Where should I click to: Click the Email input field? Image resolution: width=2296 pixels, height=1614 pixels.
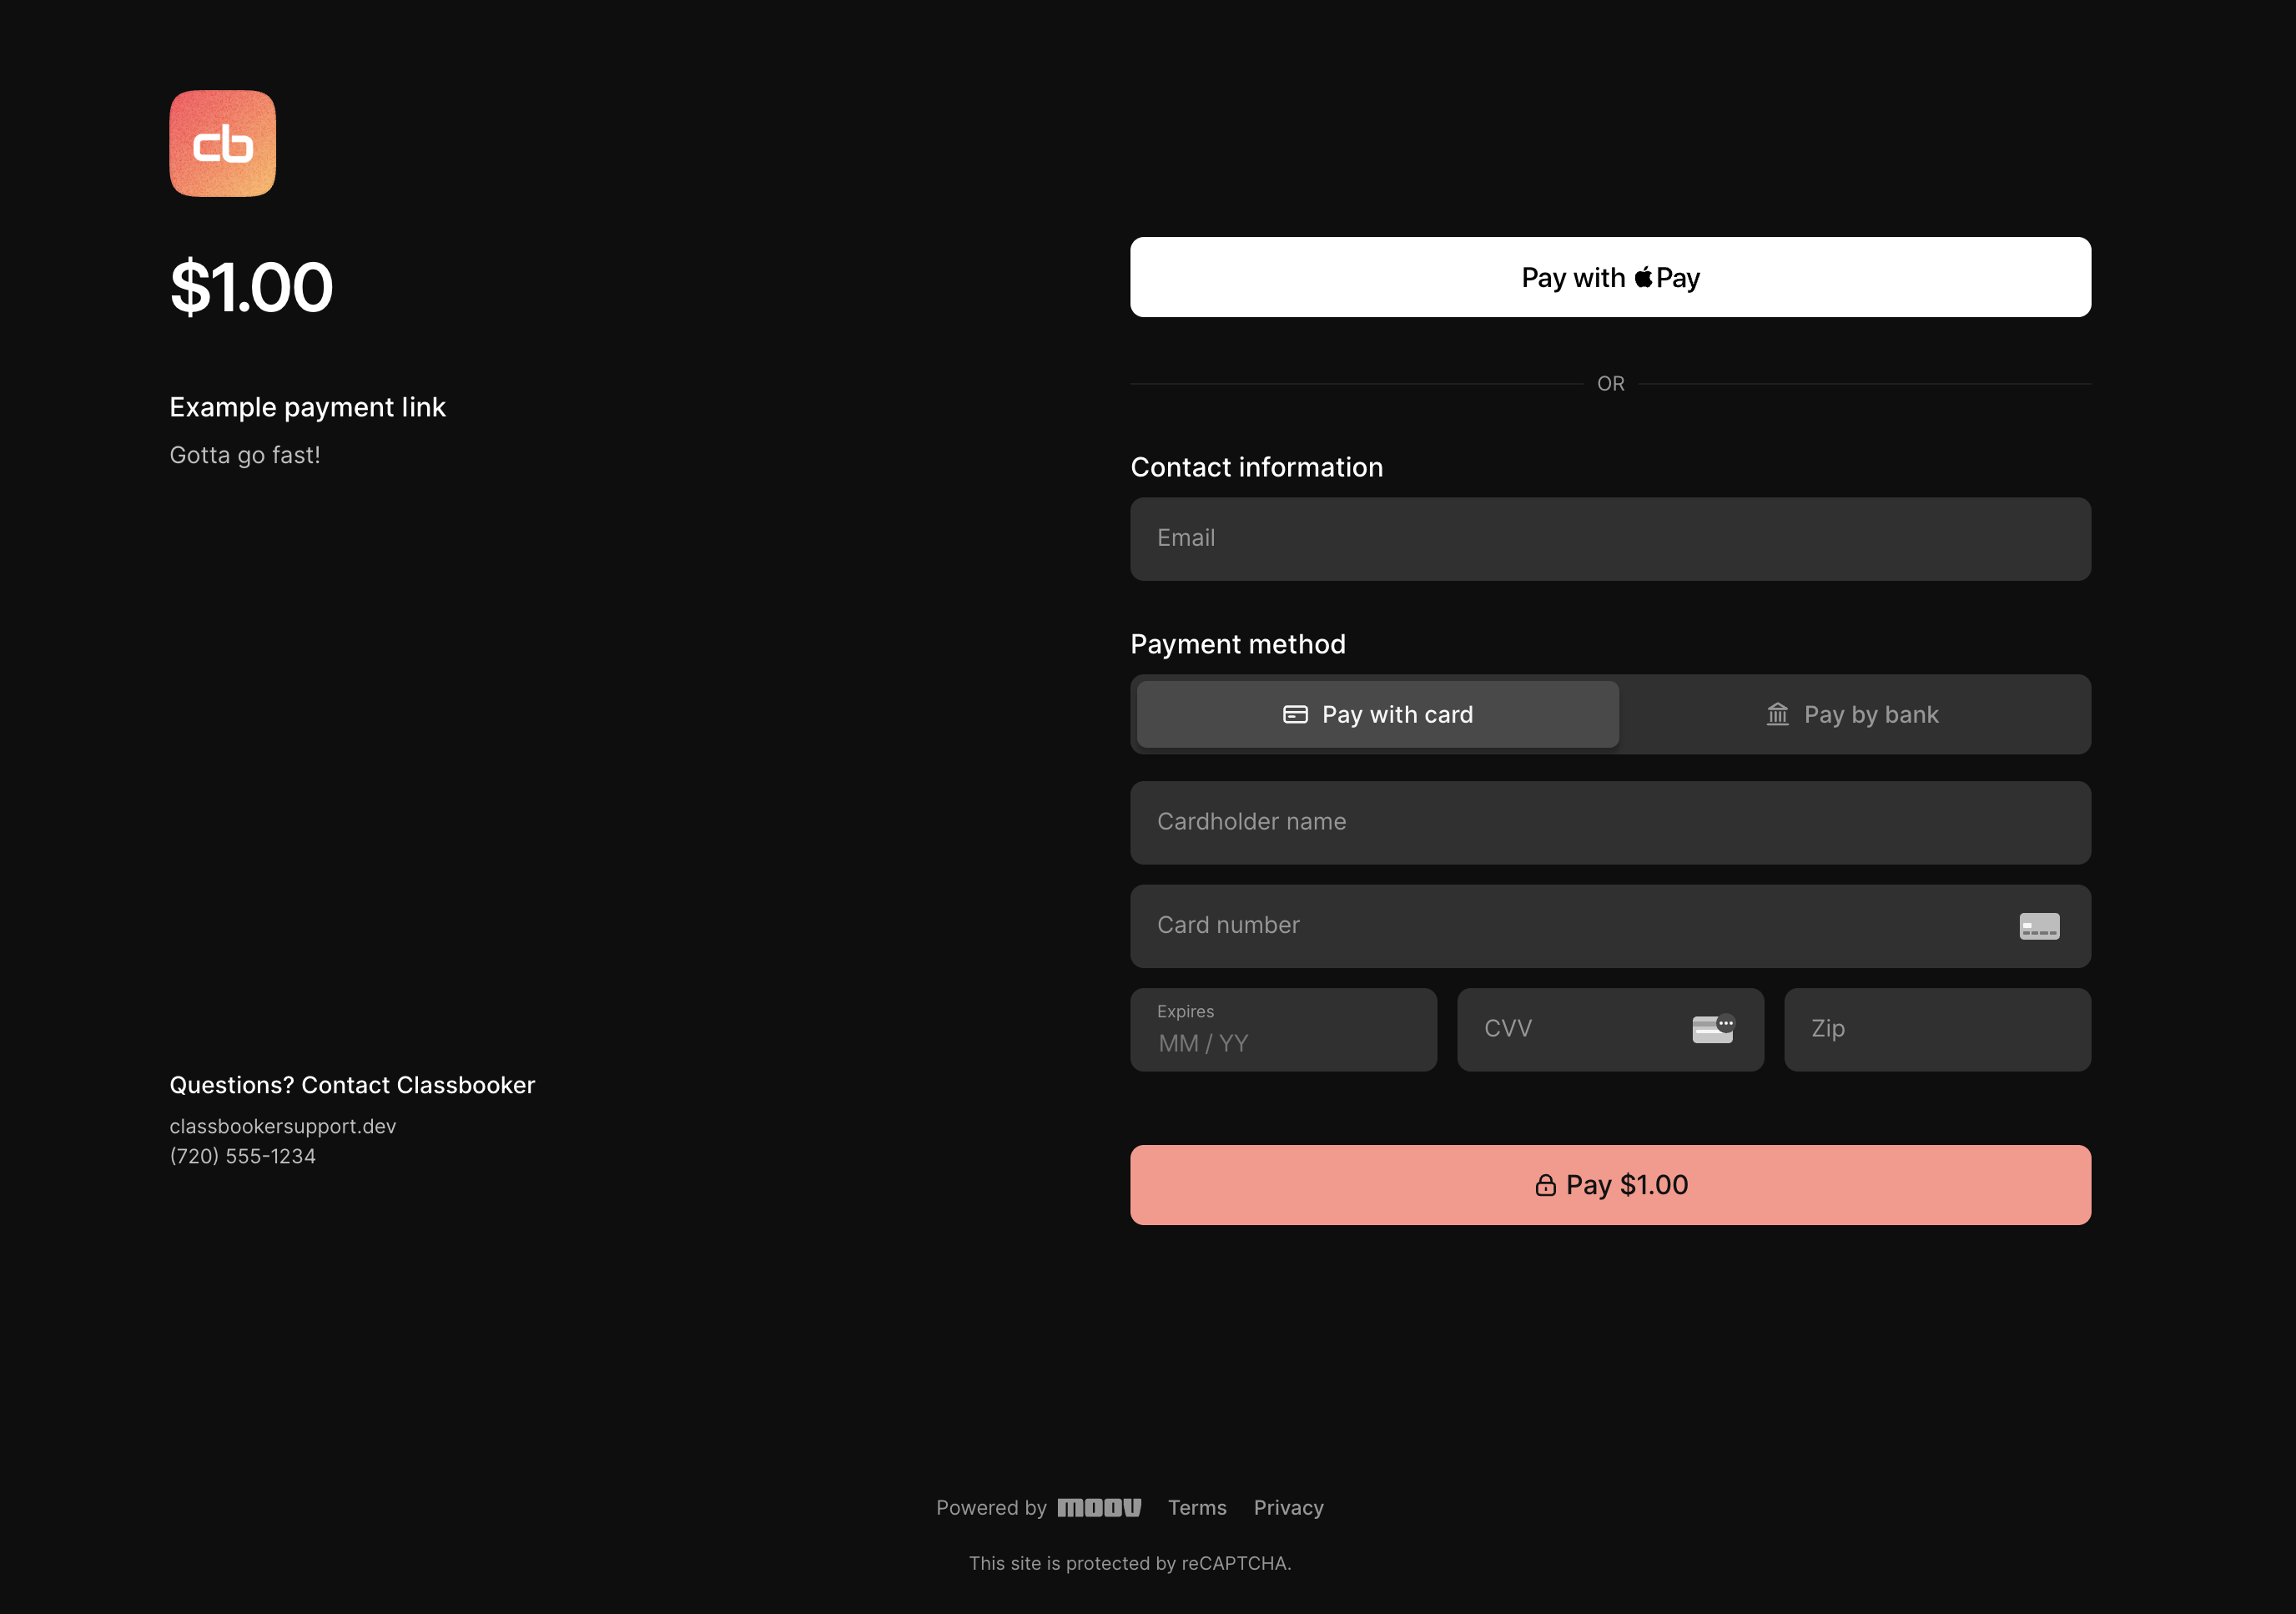coord(1609,538)
